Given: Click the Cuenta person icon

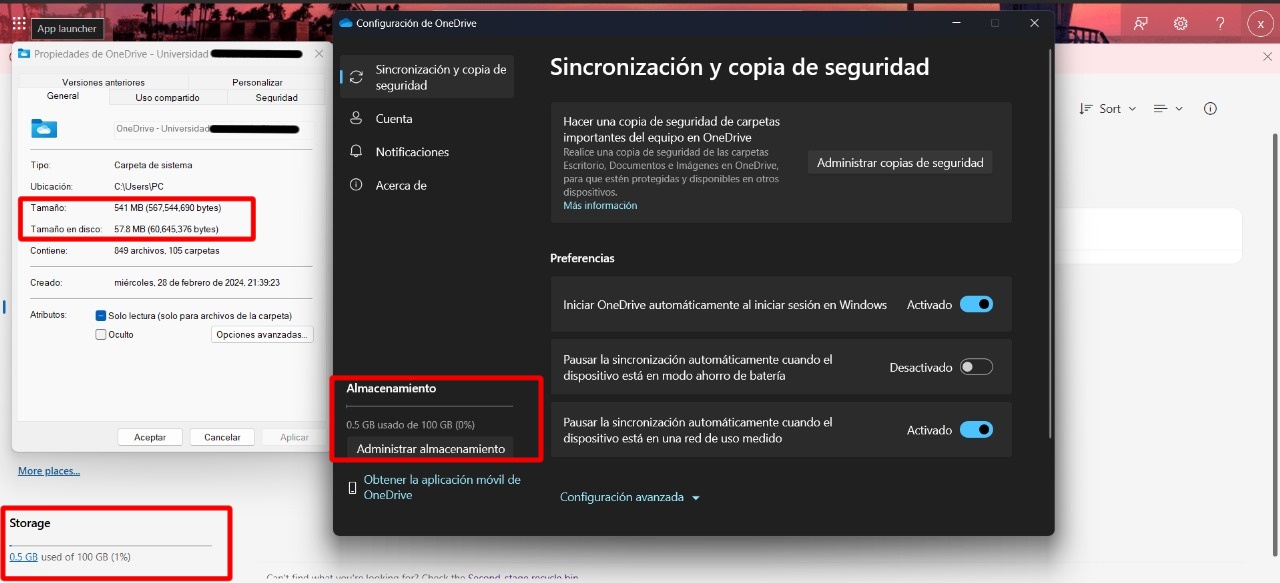Looking at the screenshot, I should click(x=356, y=118).
